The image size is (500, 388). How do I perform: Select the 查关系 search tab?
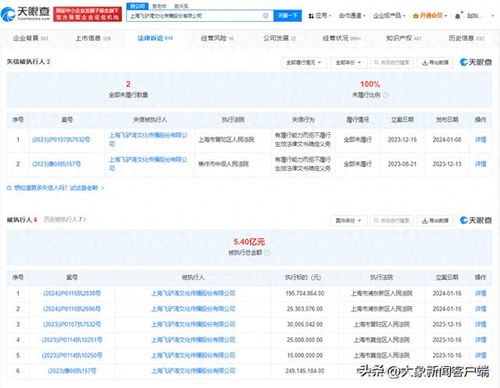coord(181,6)
